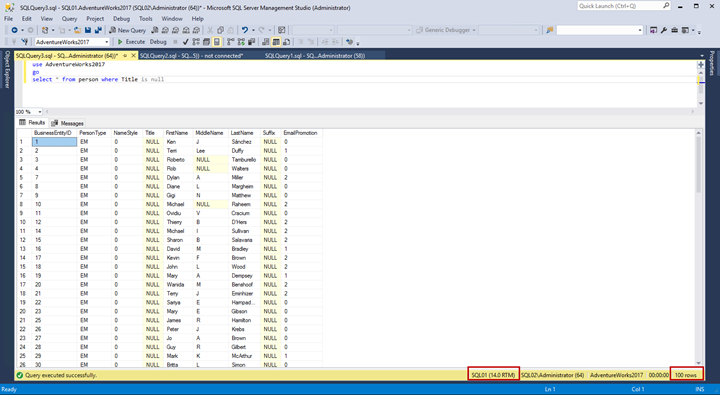This screenshot has width=720, height=395.
Task: Toggle pin on SQLQuery3.sql tab
Action: [125, 56]
